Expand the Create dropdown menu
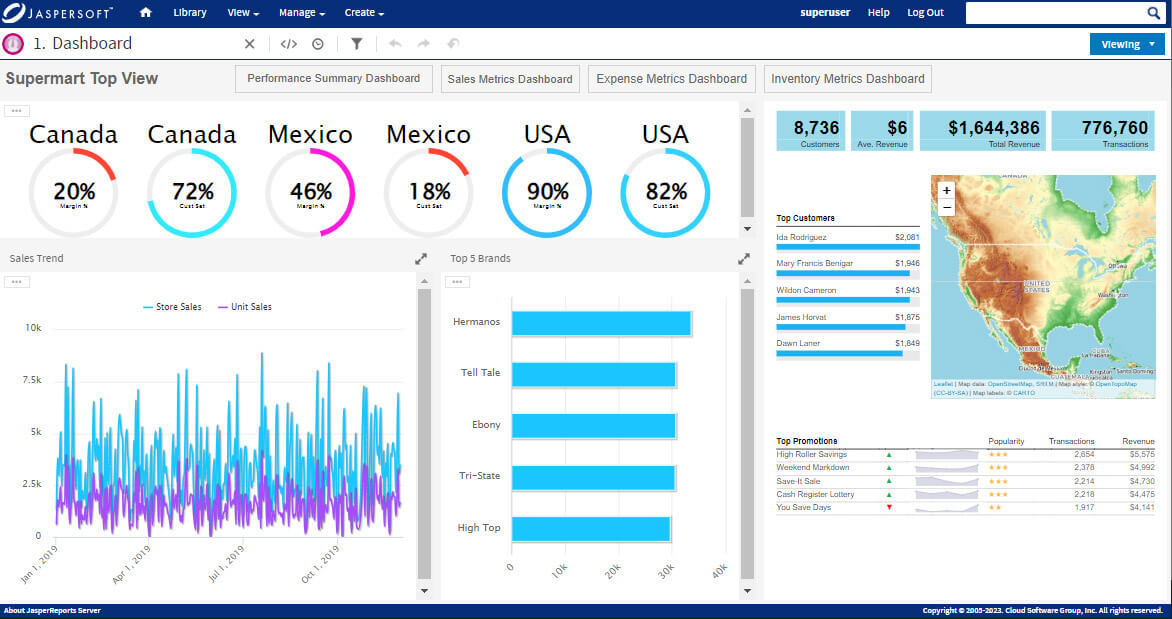The height and width of the screenshot is (619, 1172). [362, 13]
